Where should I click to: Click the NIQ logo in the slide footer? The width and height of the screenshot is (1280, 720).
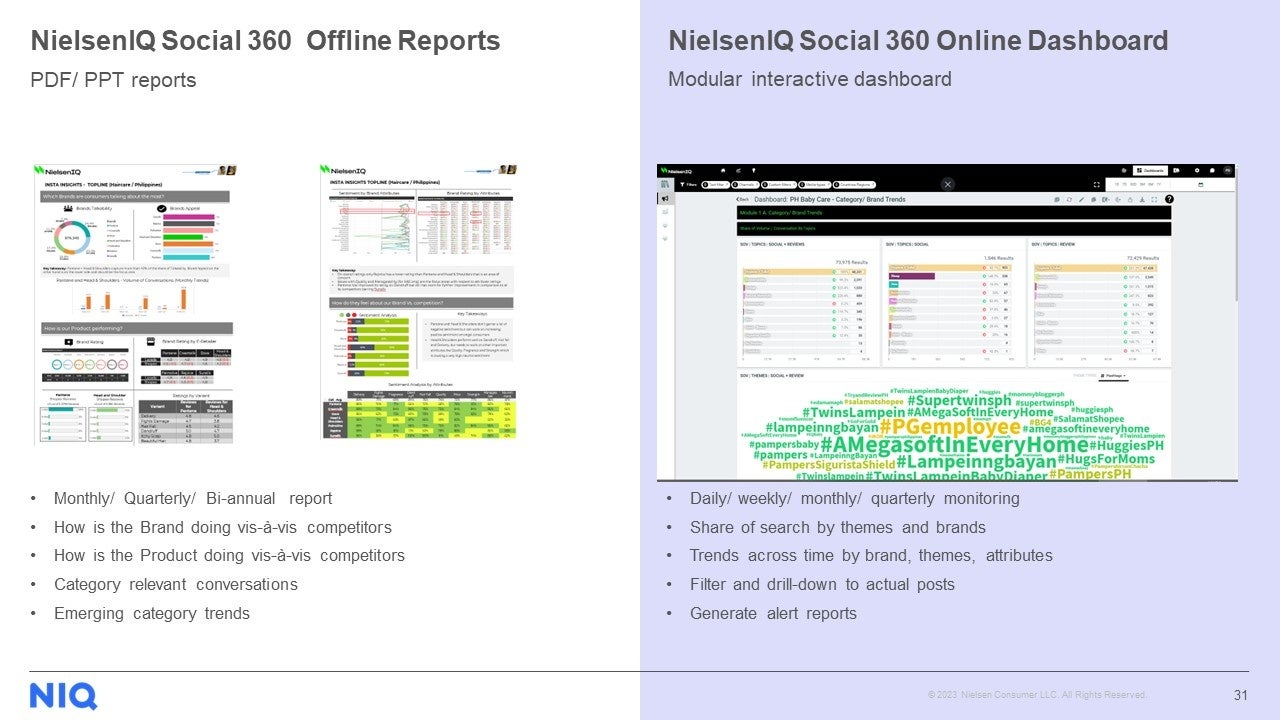[63, 695]
